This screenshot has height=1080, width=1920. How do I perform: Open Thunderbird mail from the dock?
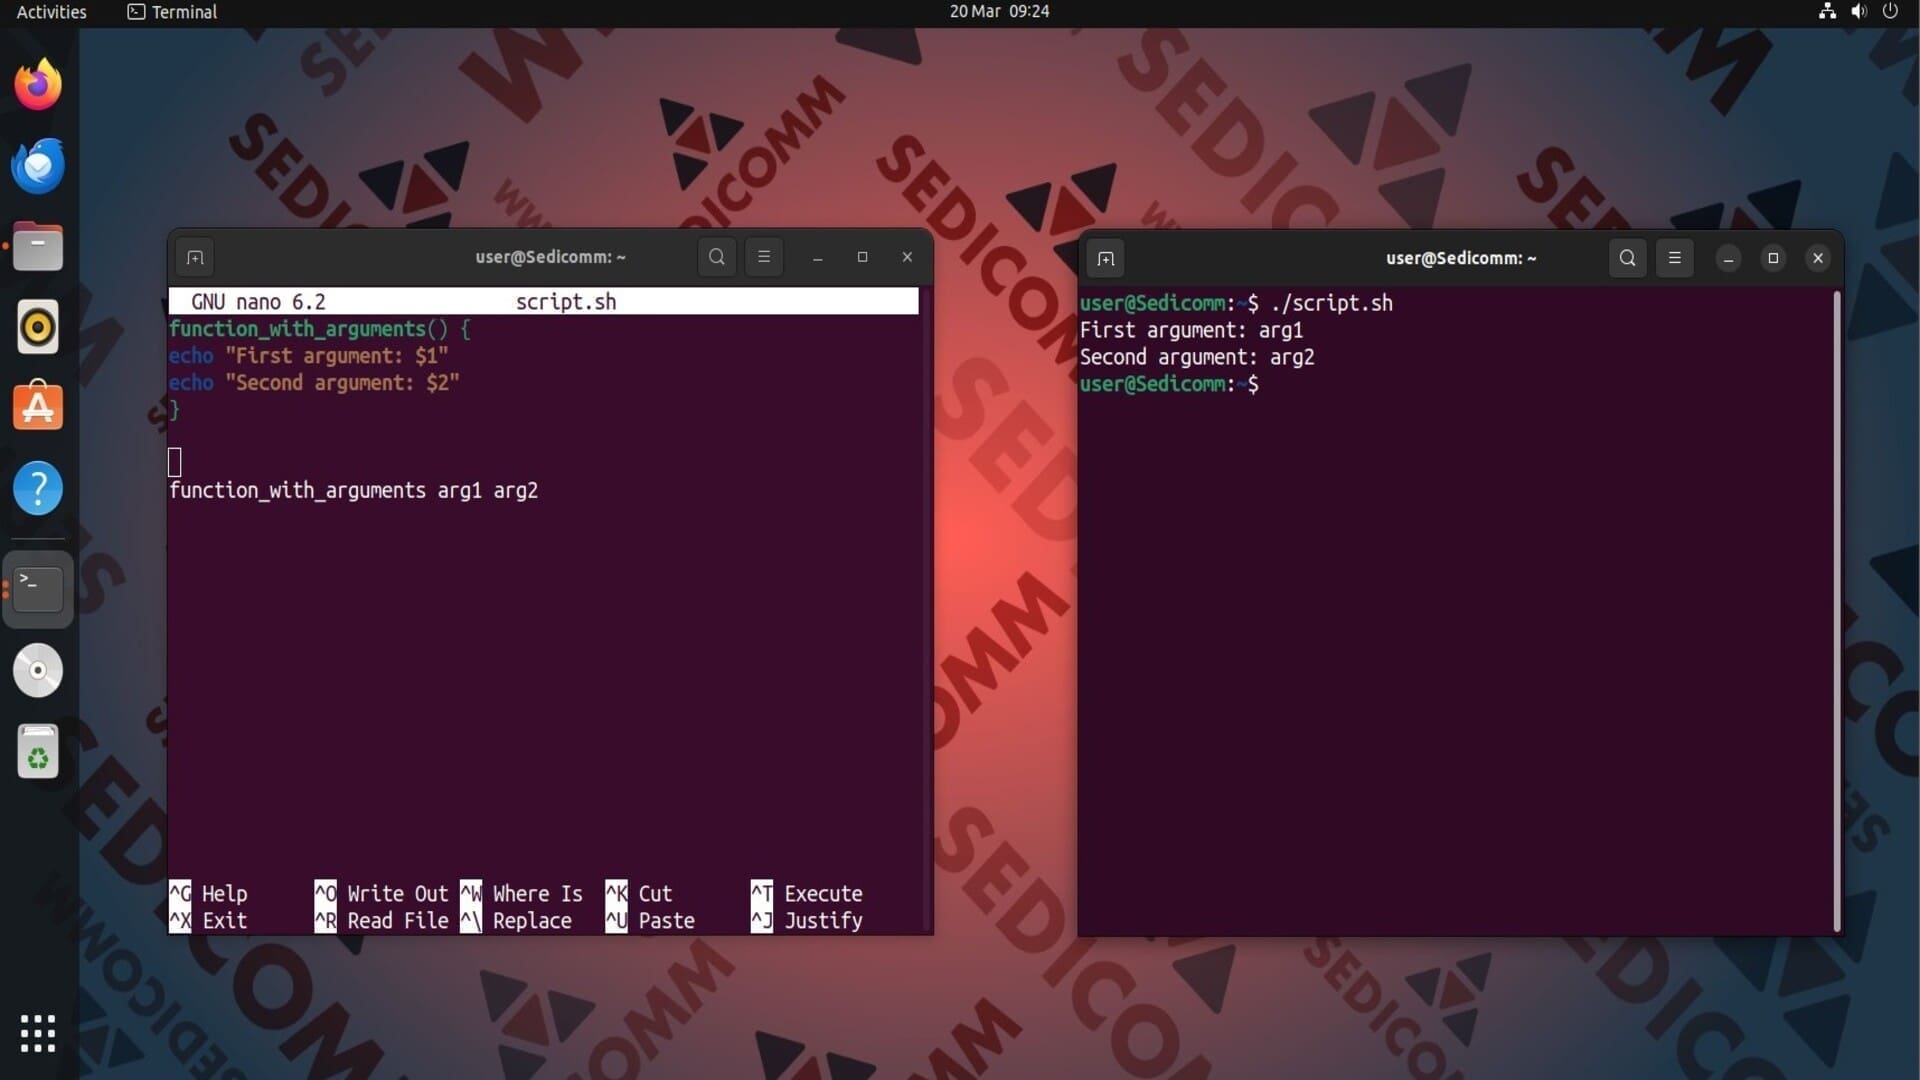tap(38, 166)
